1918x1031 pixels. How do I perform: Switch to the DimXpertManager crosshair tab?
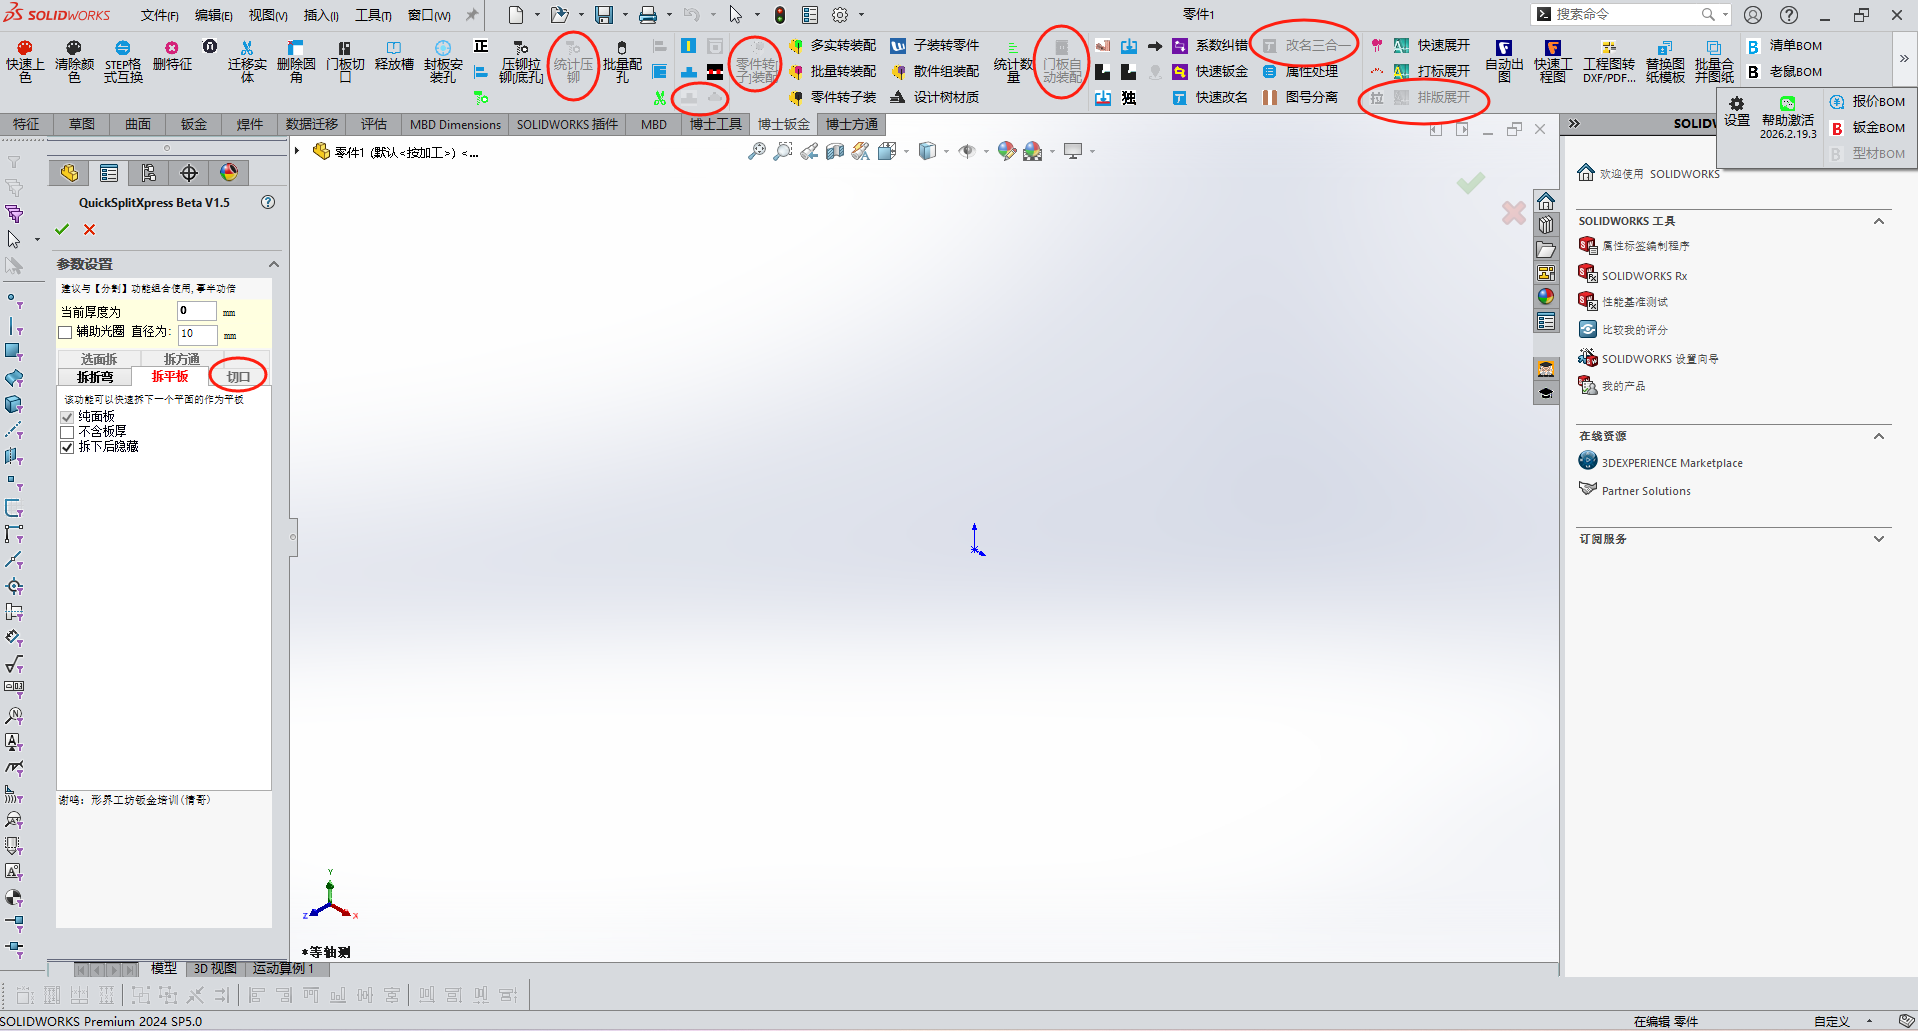point(189,173)
